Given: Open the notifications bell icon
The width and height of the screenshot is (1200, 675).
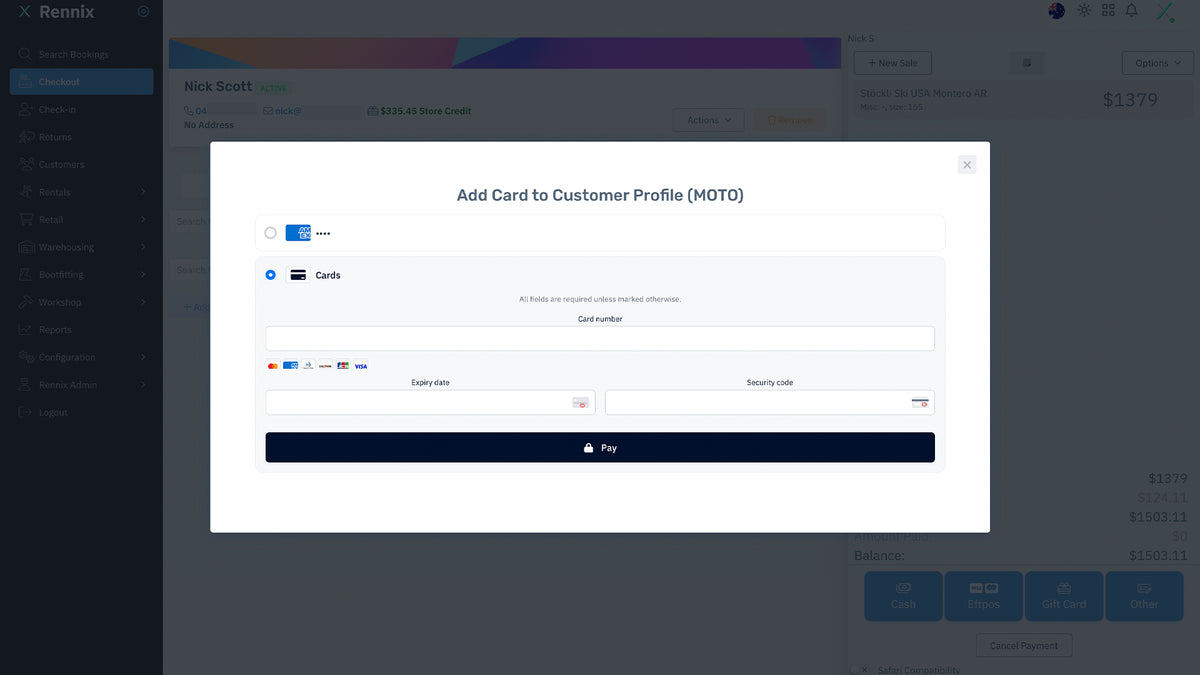Looking at the screenshot, I should 1132,11.
